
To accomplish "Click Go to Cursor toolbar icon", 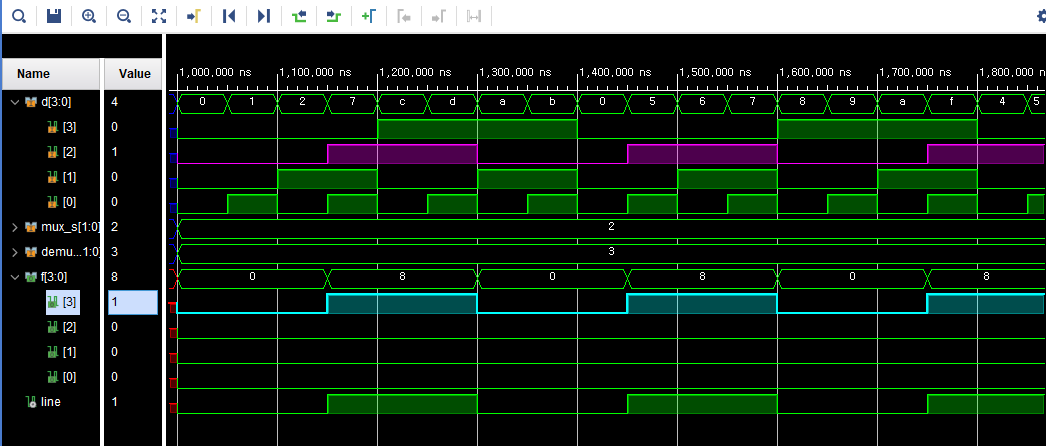I will [x=193, y=15].
